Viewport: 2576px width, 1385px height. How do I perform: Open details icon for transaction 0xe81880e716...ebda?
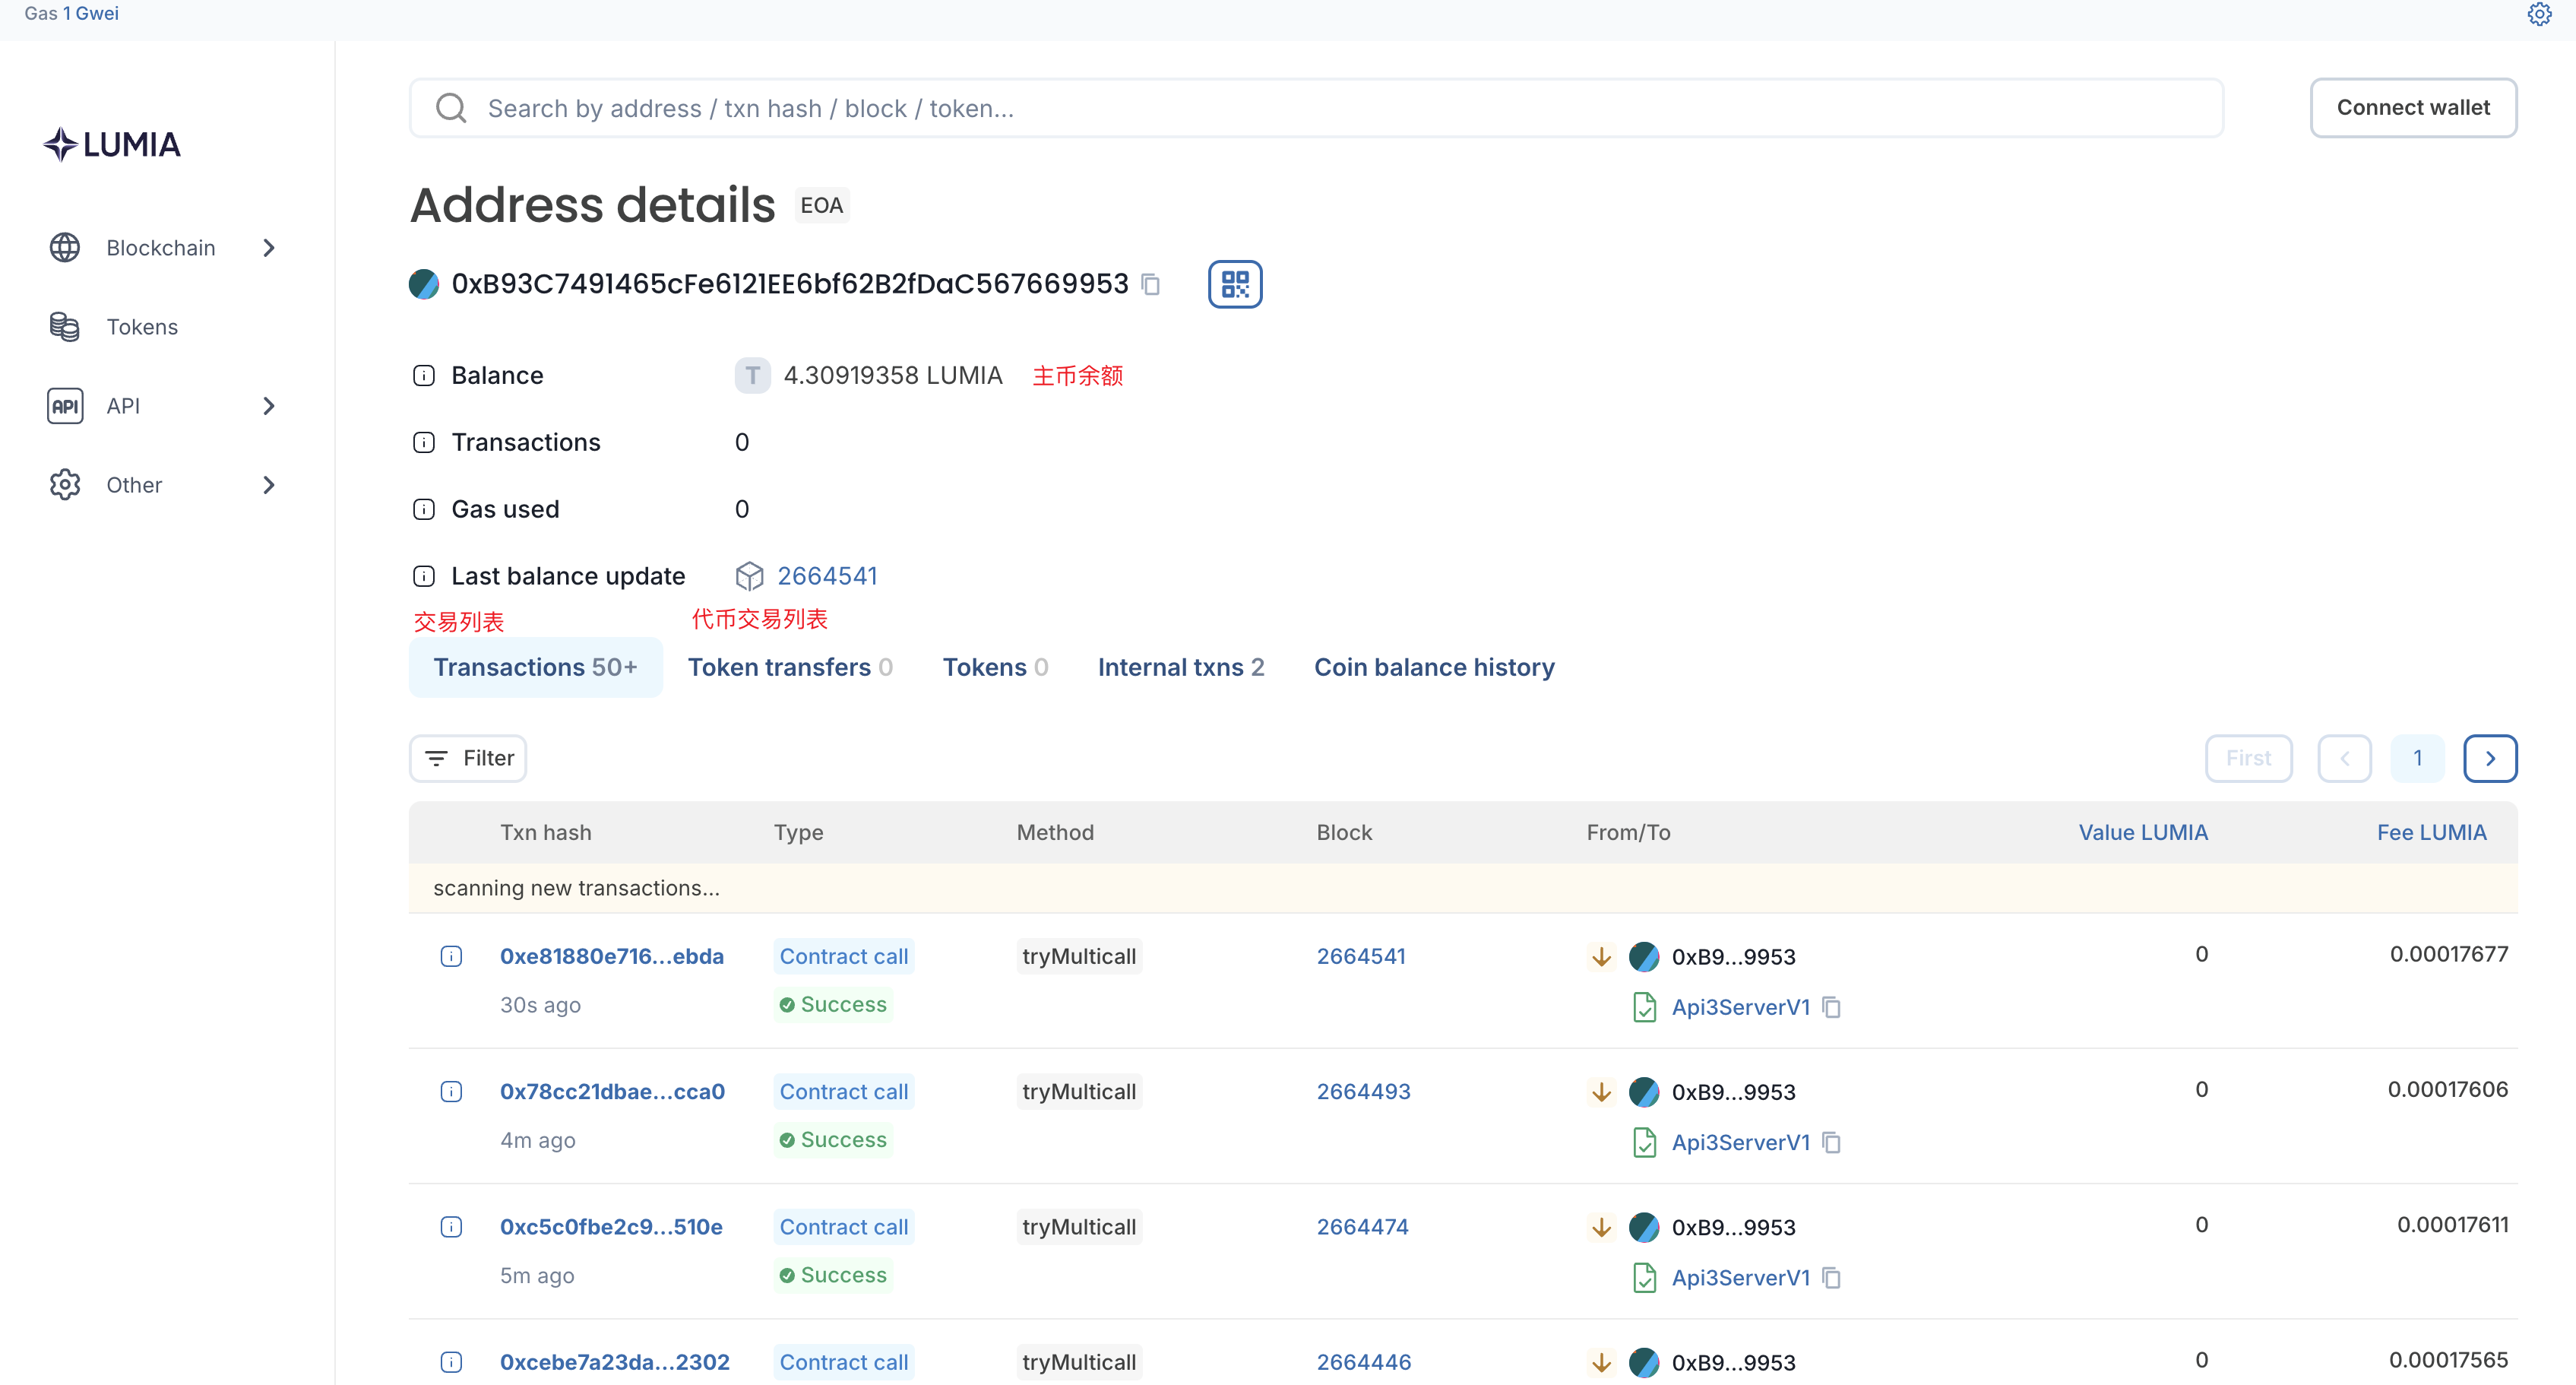point(451,956)
